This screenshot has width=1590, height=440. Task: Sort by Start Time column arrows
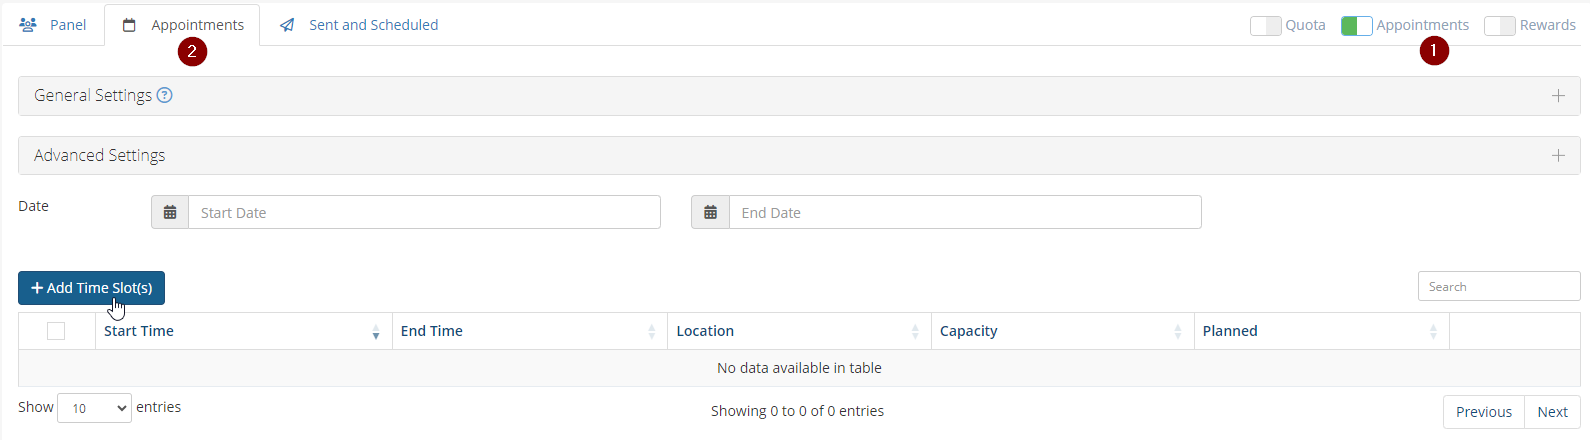tap(376, 332)
